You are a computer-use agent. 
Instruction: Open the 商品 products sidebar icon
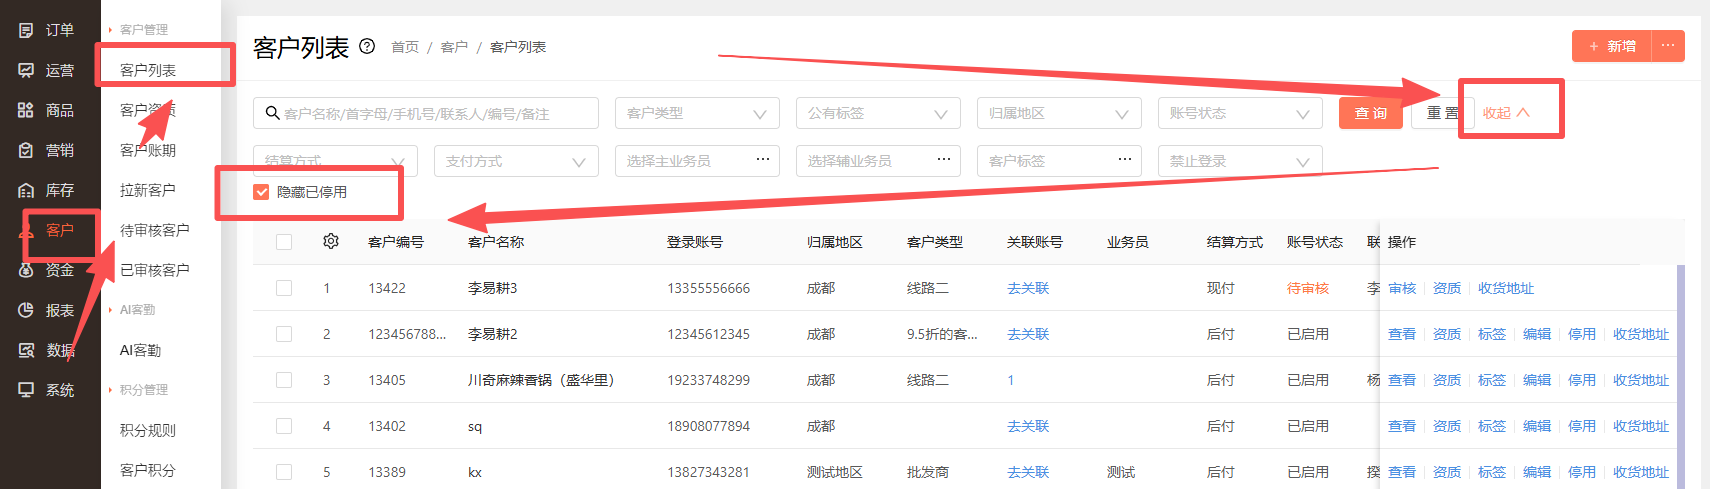point(26,110)
